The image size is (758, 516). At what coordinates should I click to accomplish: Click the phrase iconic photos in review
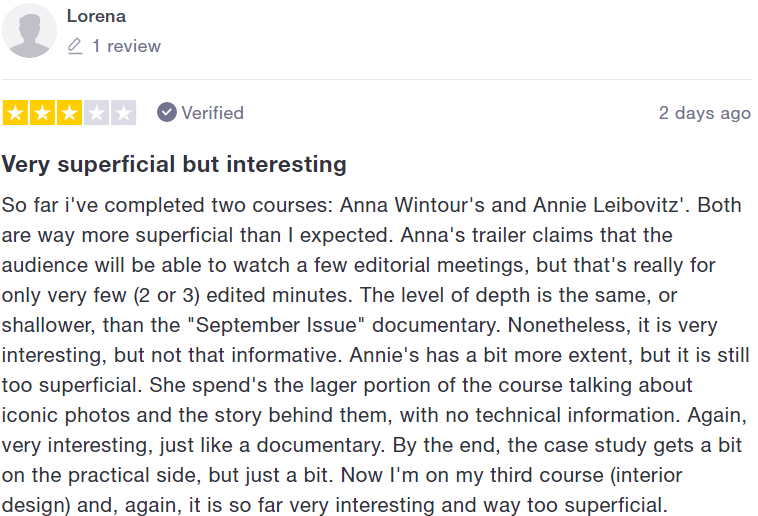pyautogui.click(x=66, y=415)
